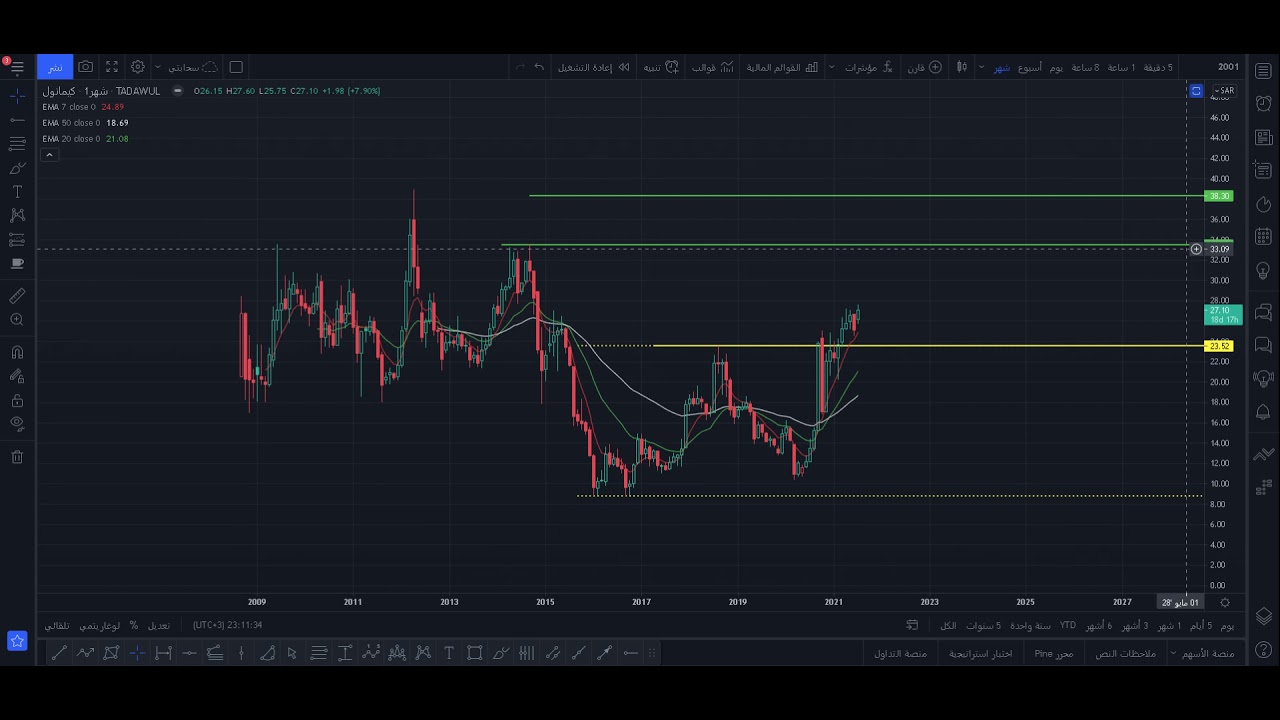The height and width of the screenshot is (720, 1280).
Task: Select the 5 دقيقة interval
Action: click(x=1158, y=67)
